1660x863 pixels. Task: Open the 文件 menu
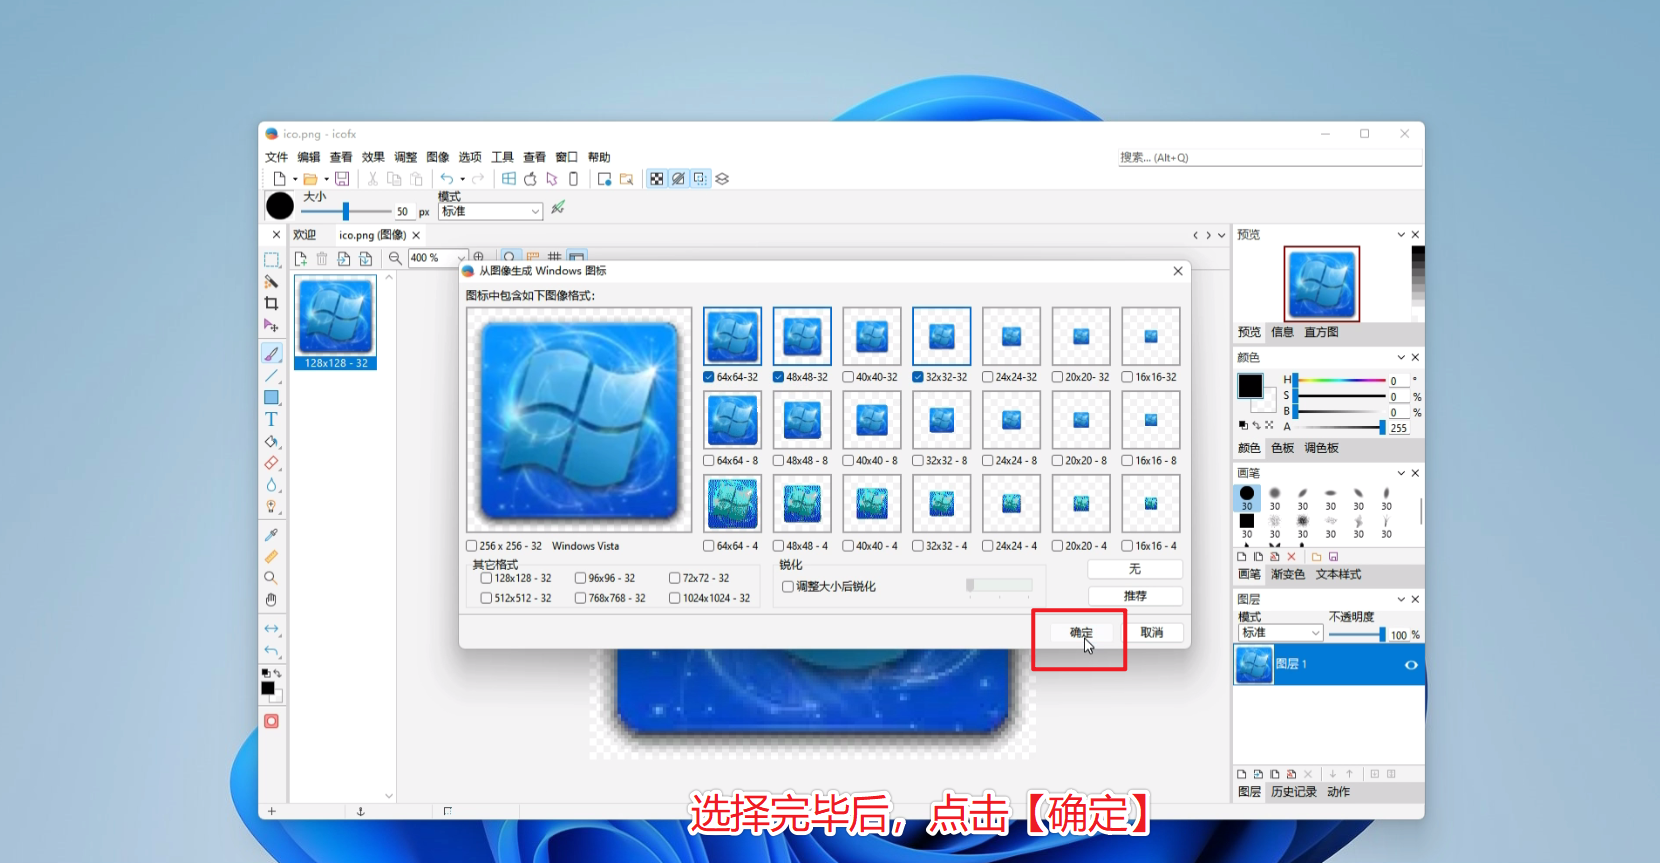pos(276,157)
